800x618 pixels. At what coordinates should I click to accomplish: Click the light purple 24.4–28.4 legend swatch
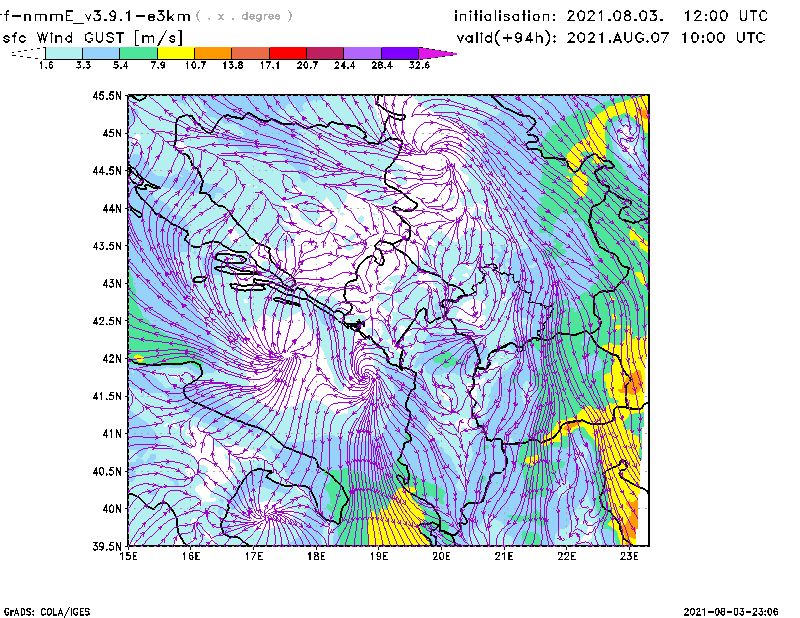click(363, 53)
